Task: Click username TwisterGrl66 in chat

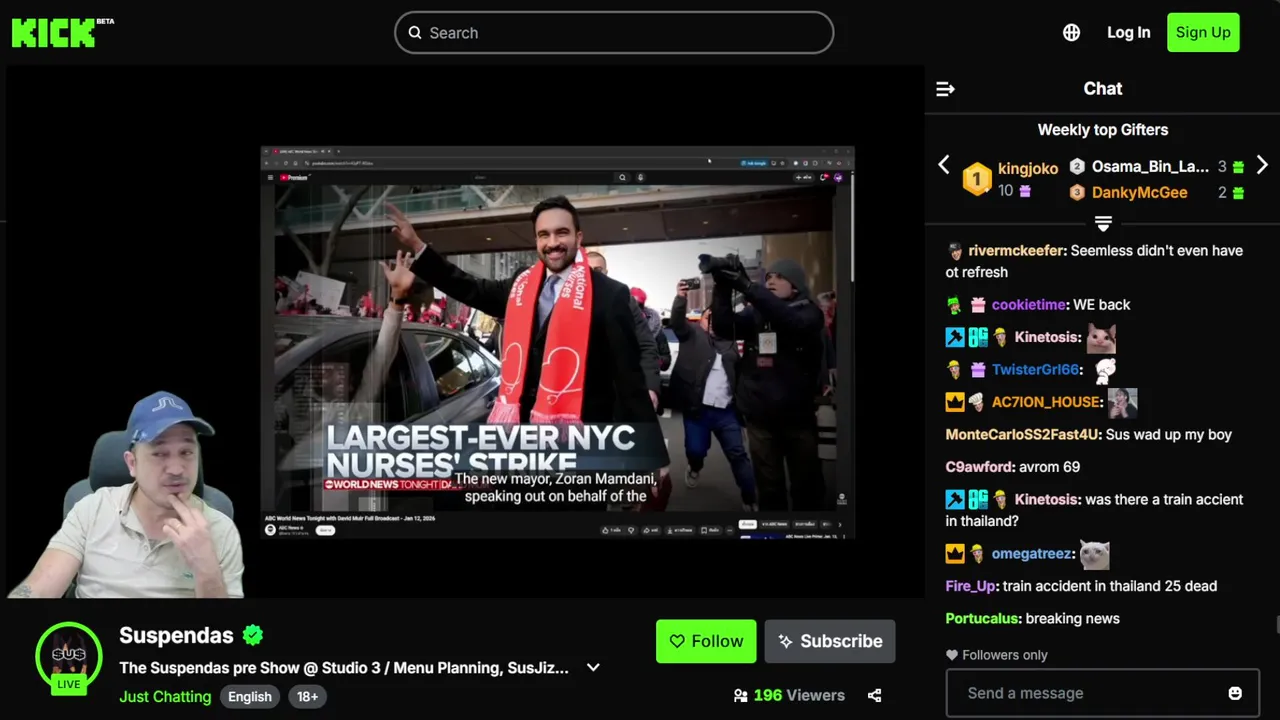Action: tap(1036, 370)
